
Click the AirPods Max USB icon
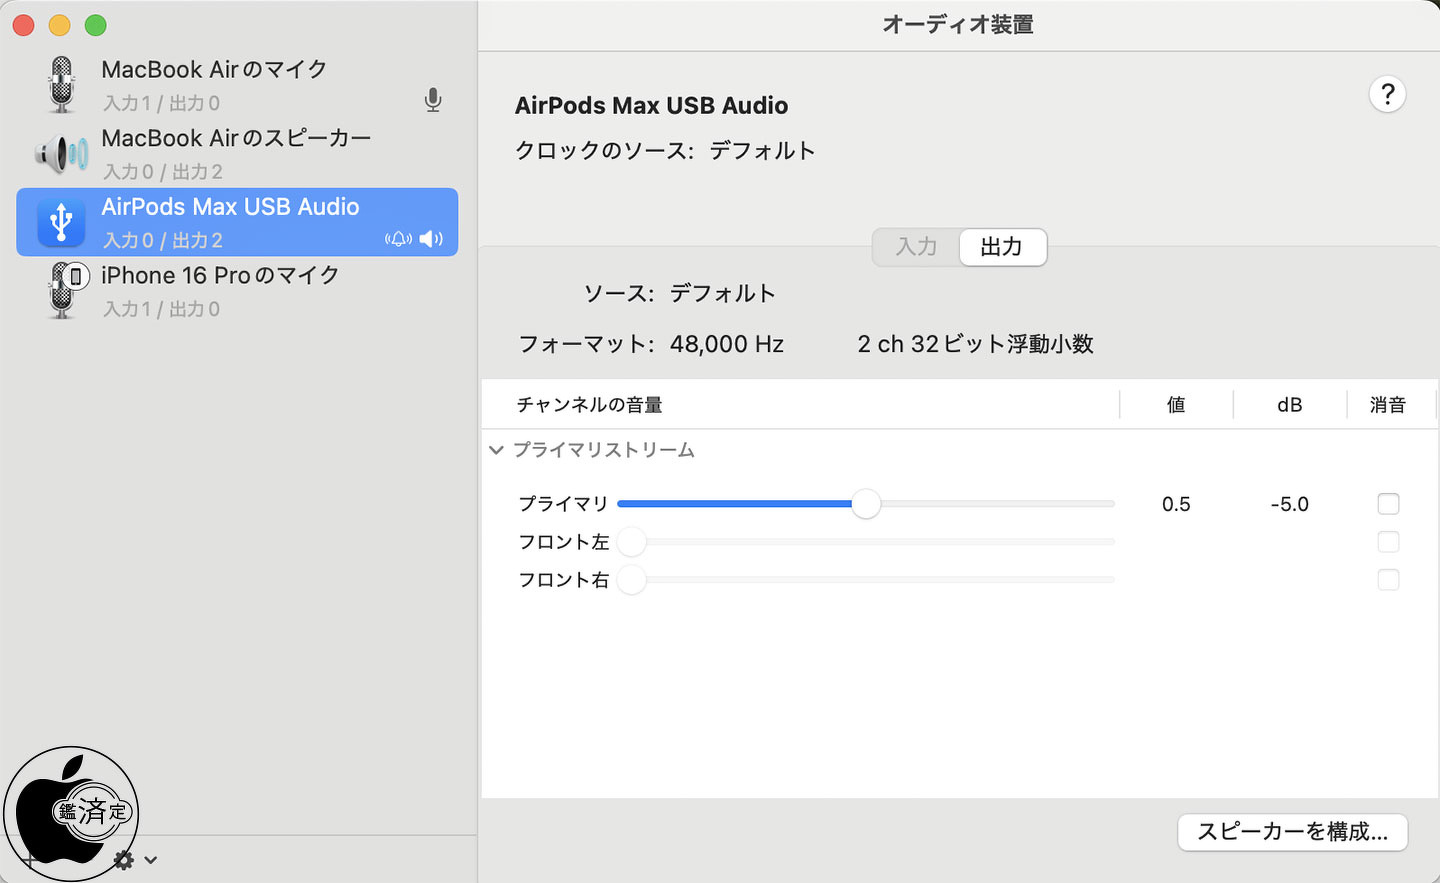click(61, 222)
